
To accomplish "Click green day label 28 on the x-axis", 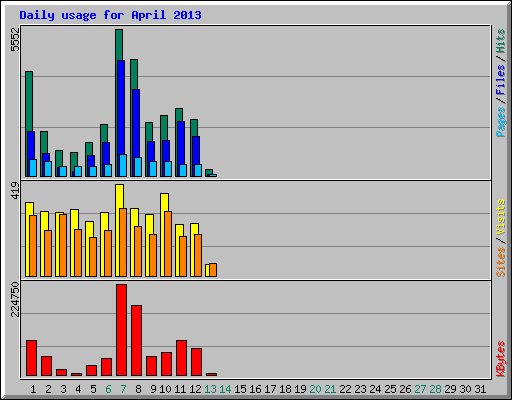I will point(435,389).
